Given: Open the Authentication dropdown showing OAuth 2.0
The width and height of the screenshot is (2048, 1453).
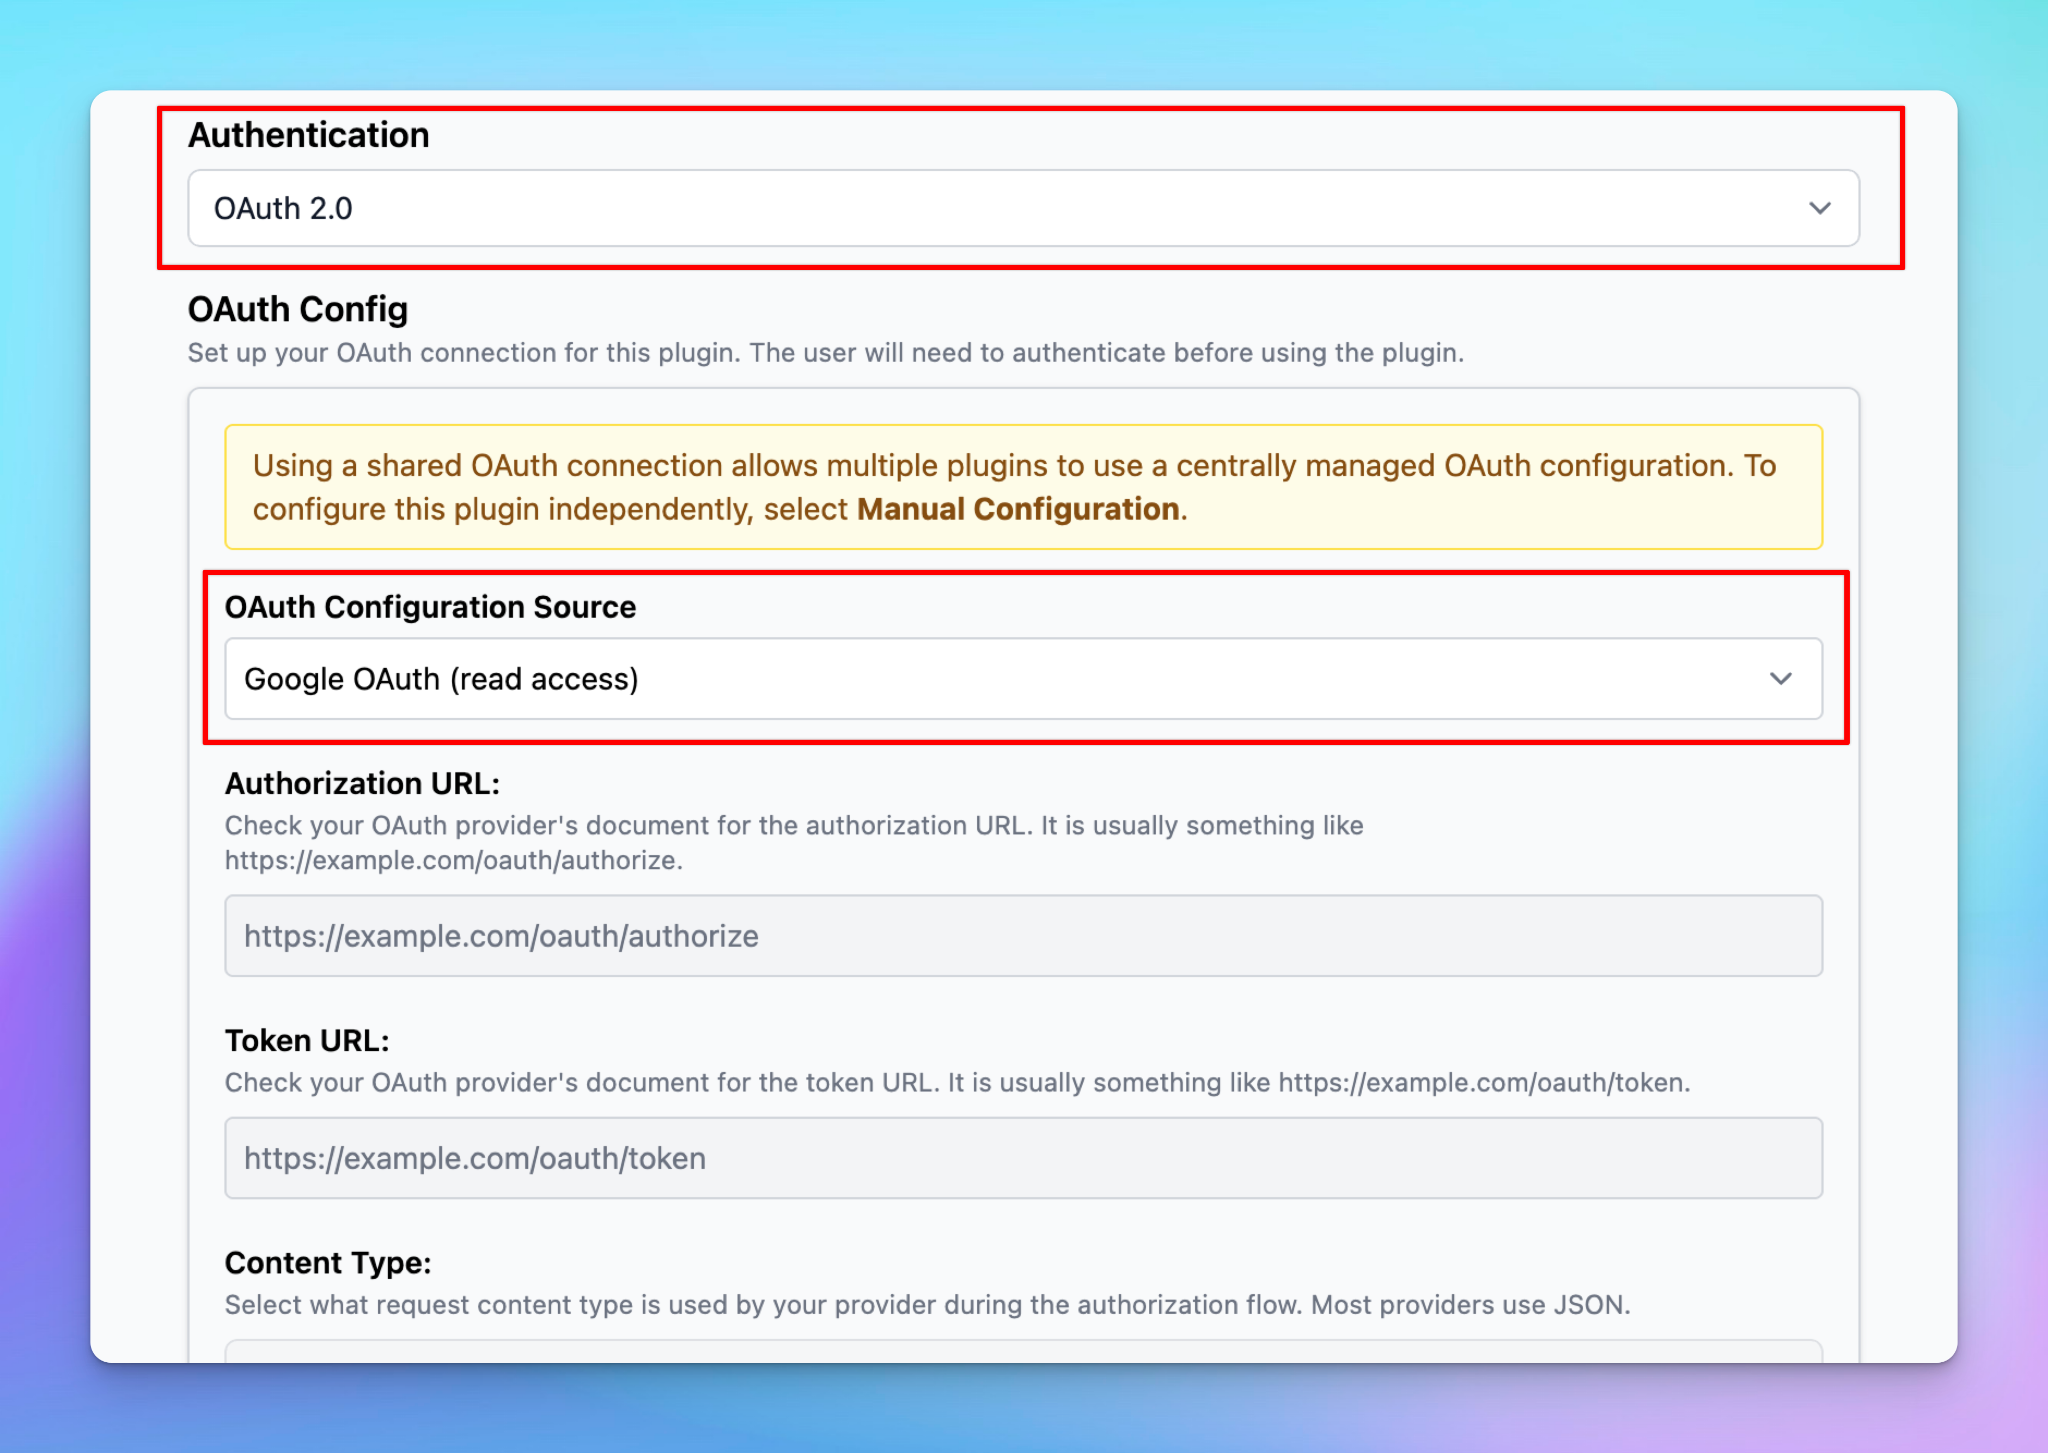Looking at the screenshot, I should [1022, 208].
